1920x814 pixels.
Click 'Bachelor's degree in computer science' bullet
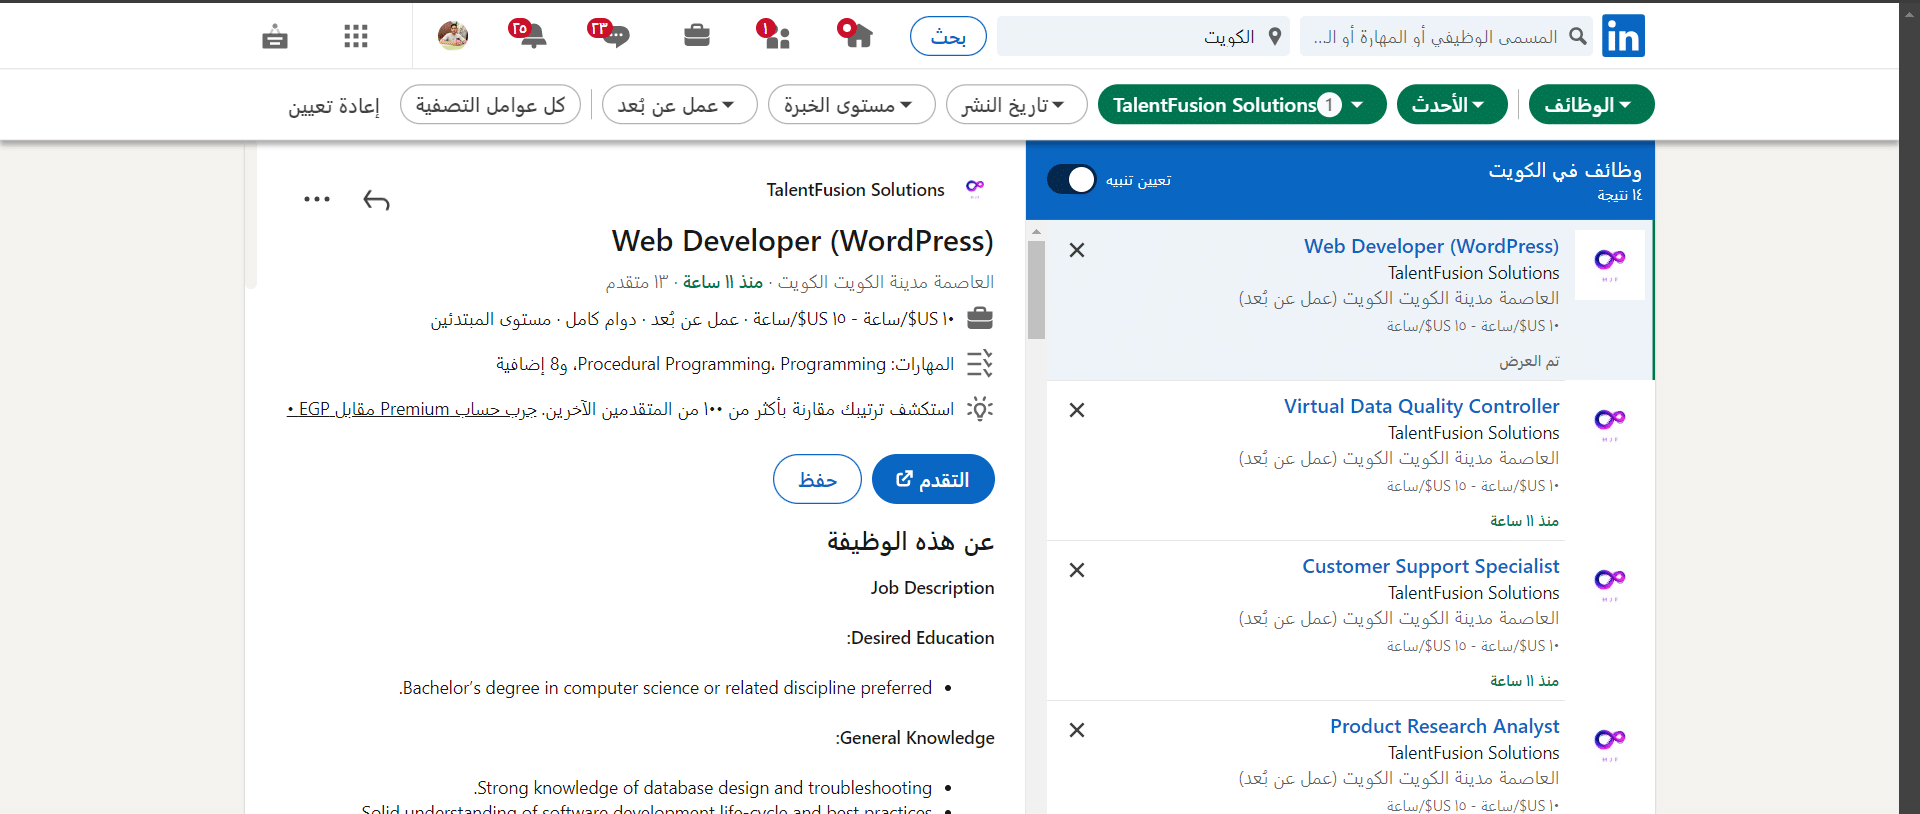[x=665, y=688]
